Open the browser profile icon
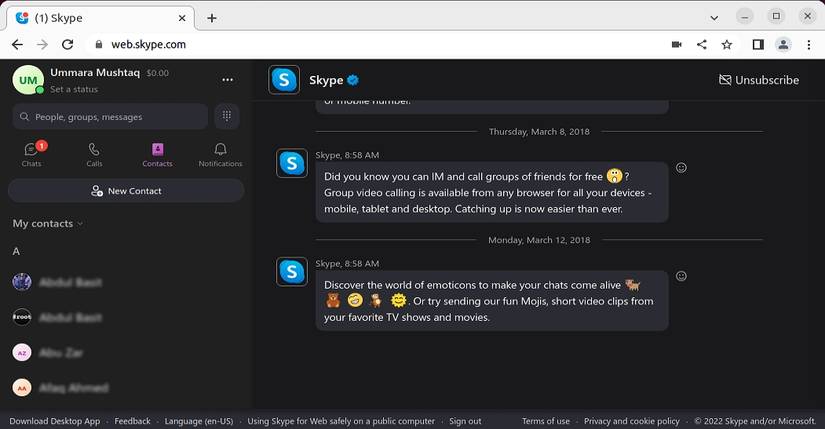 pos(783,45)
